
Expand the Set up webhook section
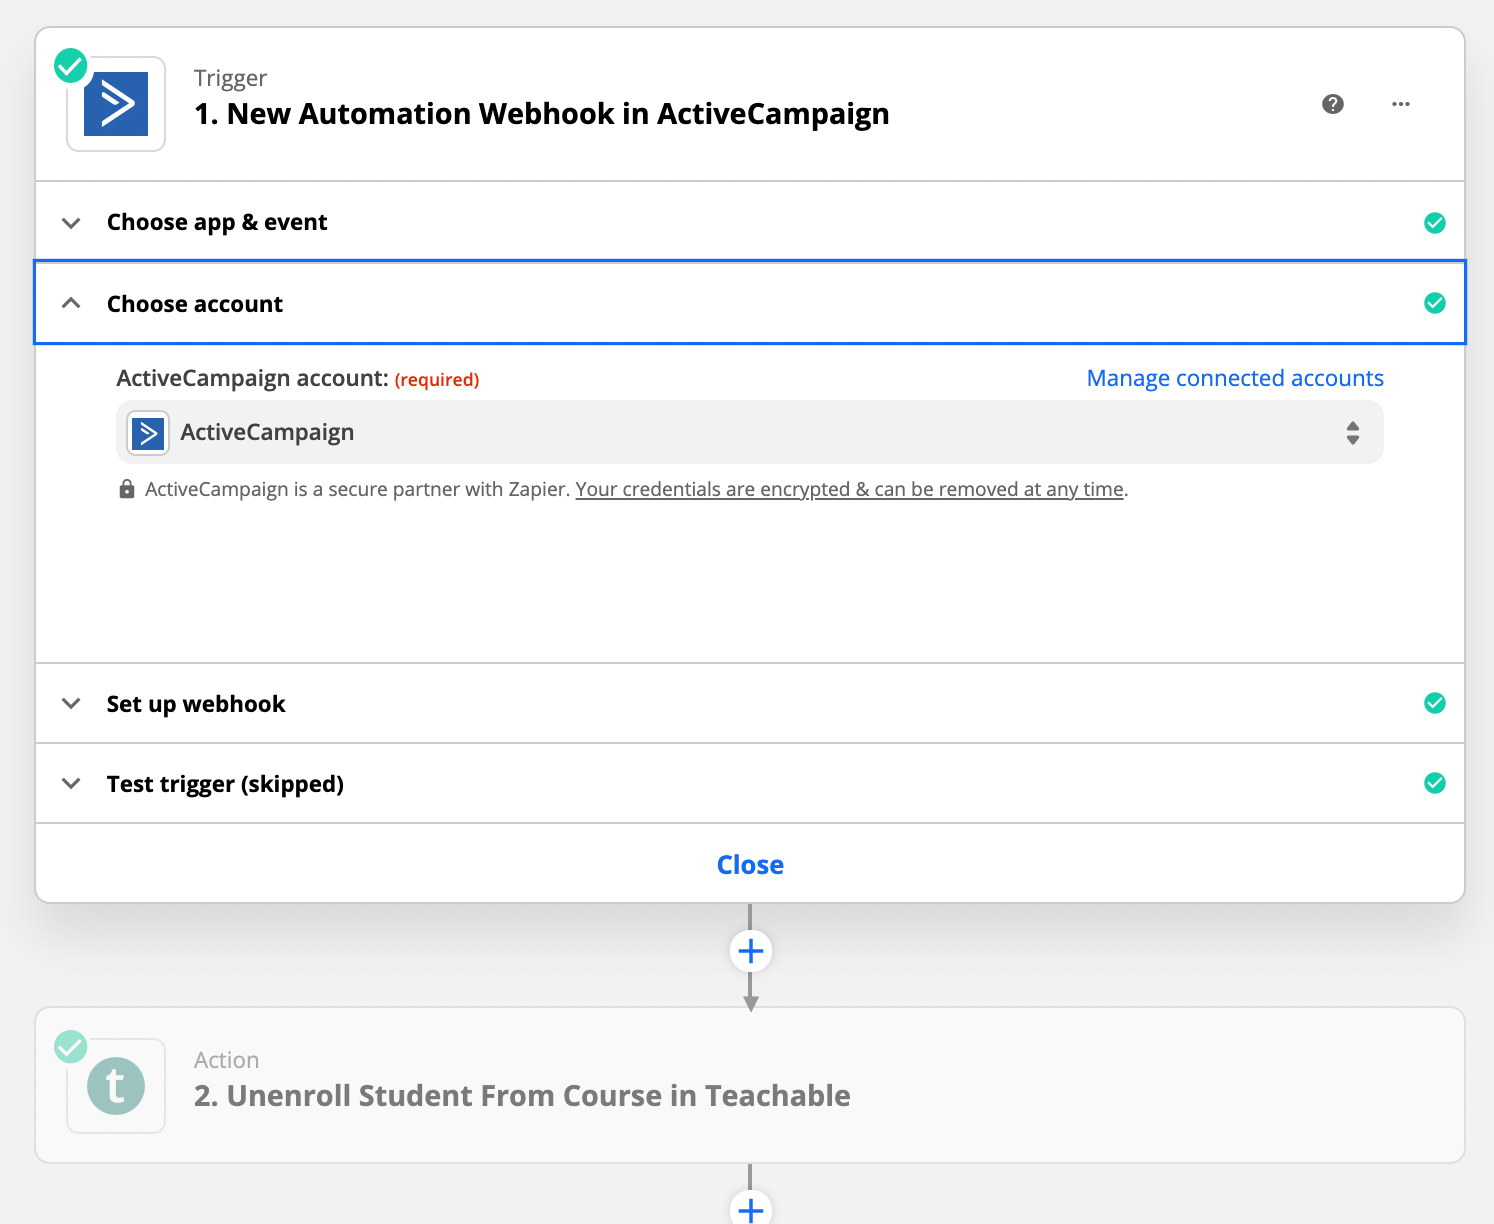[x=750, y=703]
